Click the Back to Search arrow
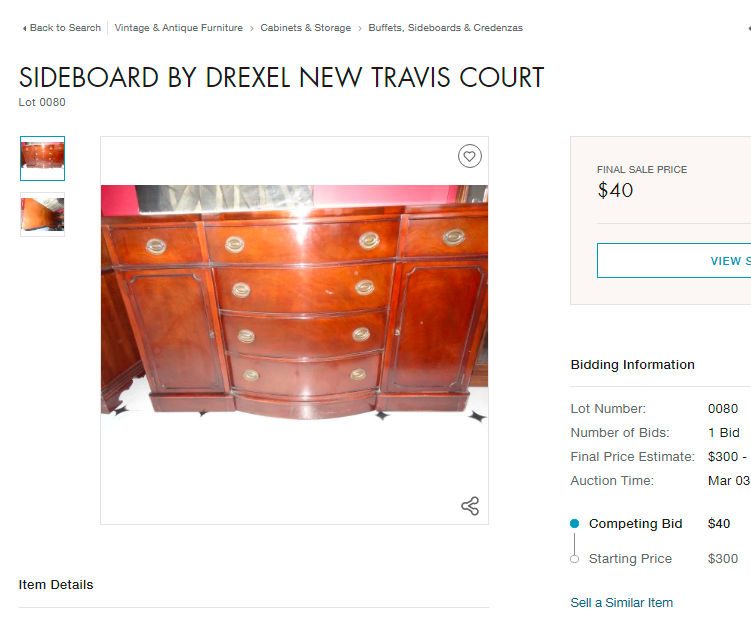The image size is (751, 619). tap(24, 28)
